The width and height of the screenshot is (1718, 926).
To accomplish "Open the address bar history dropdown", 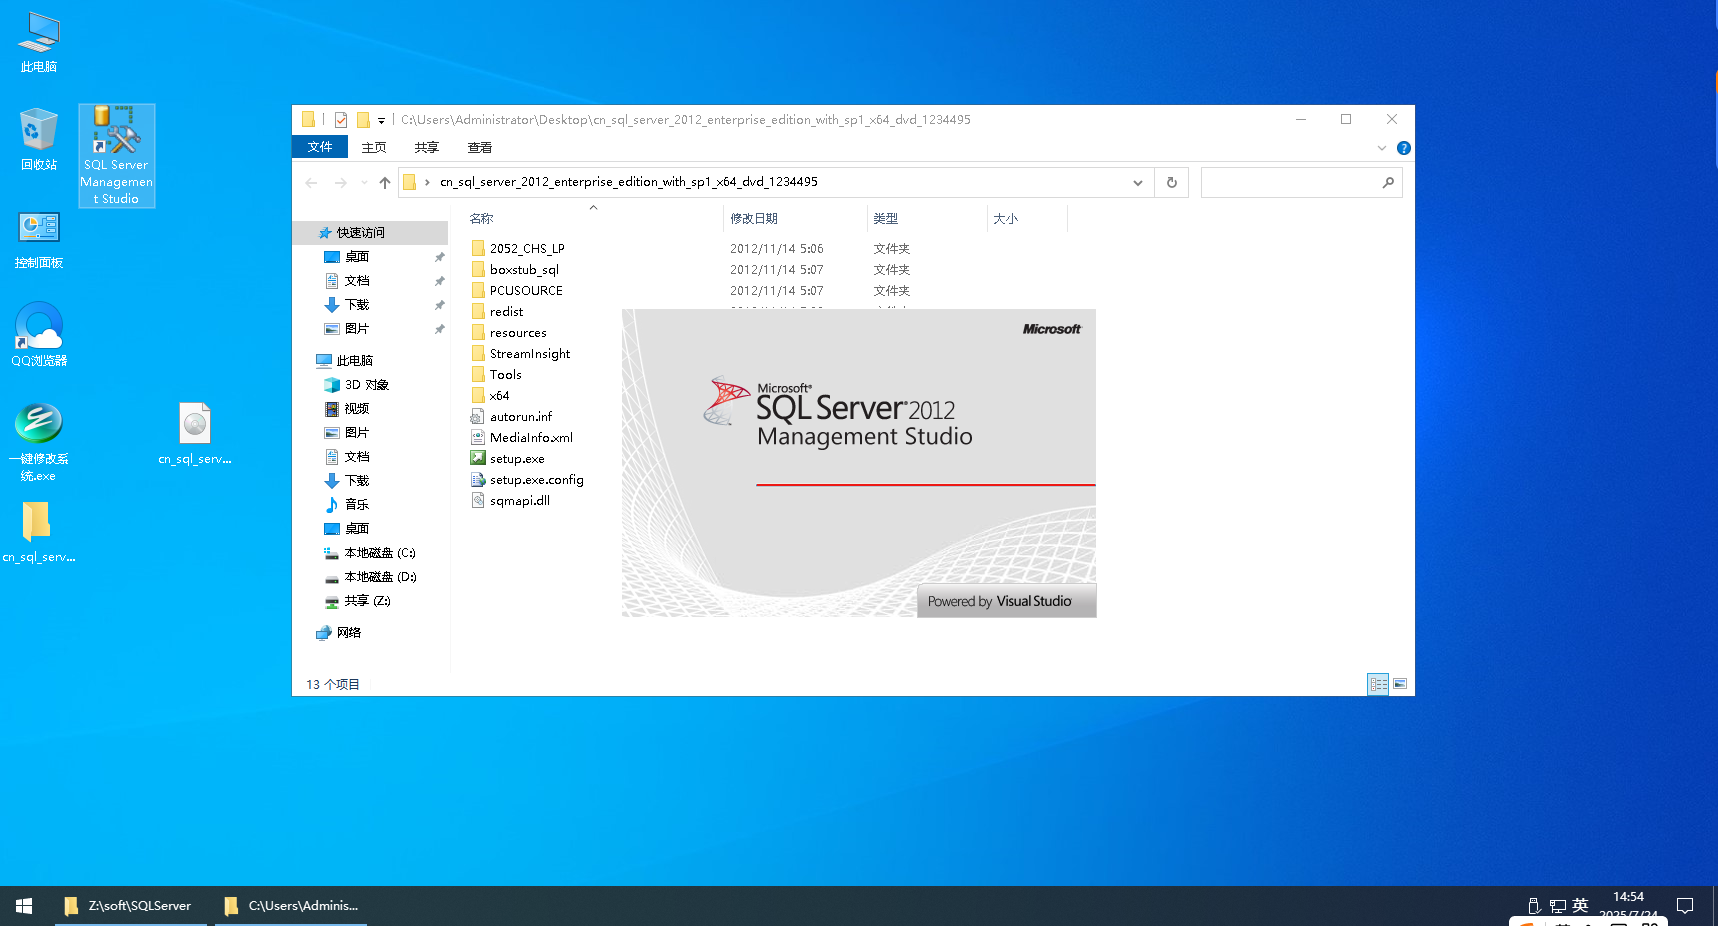I will (x=1138, y=183).
